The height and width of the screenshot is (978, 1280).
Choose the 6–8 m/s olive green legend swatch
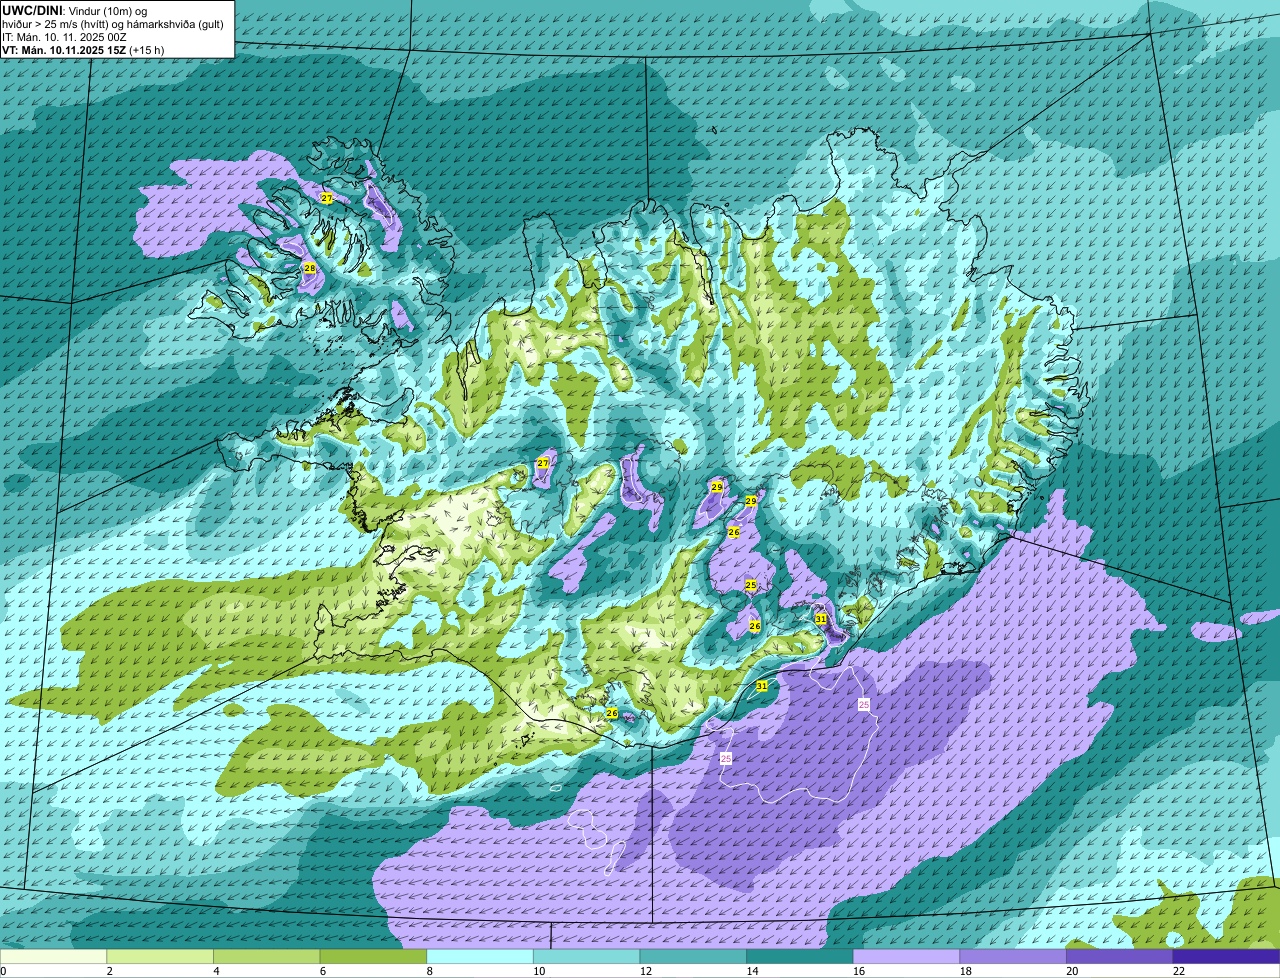[373, 957]
